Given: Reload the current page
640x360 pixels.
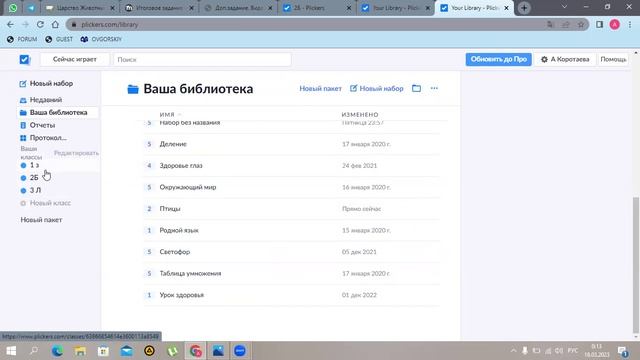Looking at the screenshot, I should [40, 24].
